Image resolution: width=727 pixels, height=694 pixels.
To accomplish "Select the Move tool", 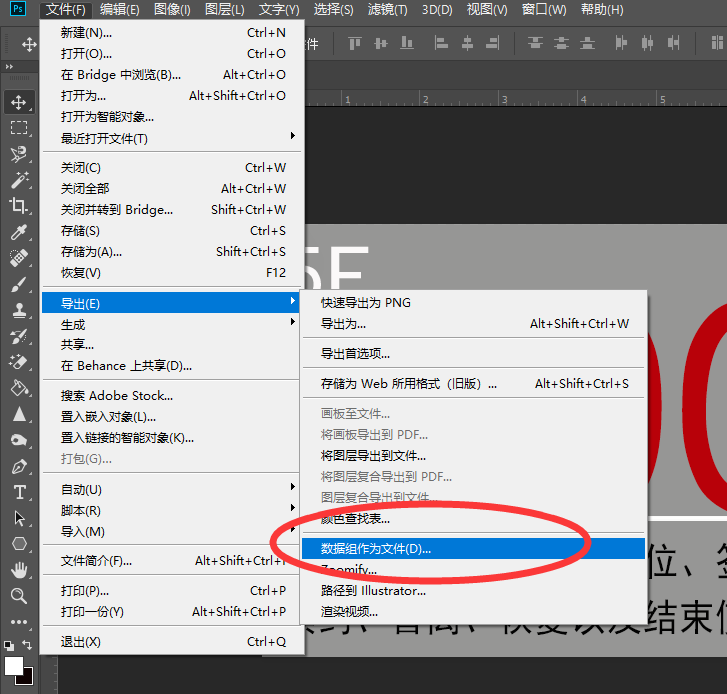I will 19,101.
